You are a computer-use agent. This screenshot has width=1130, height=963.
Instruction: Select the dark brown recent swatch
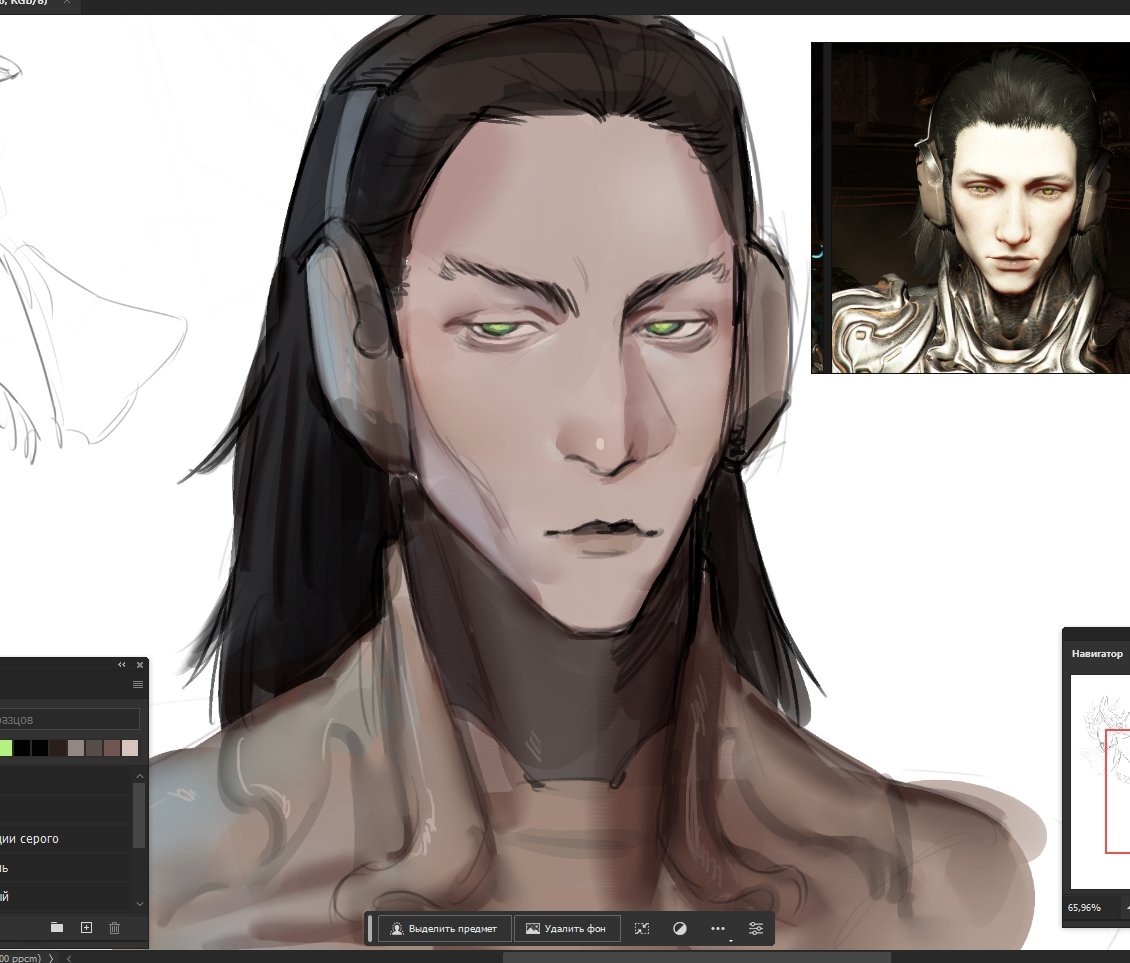pos(58,748)
